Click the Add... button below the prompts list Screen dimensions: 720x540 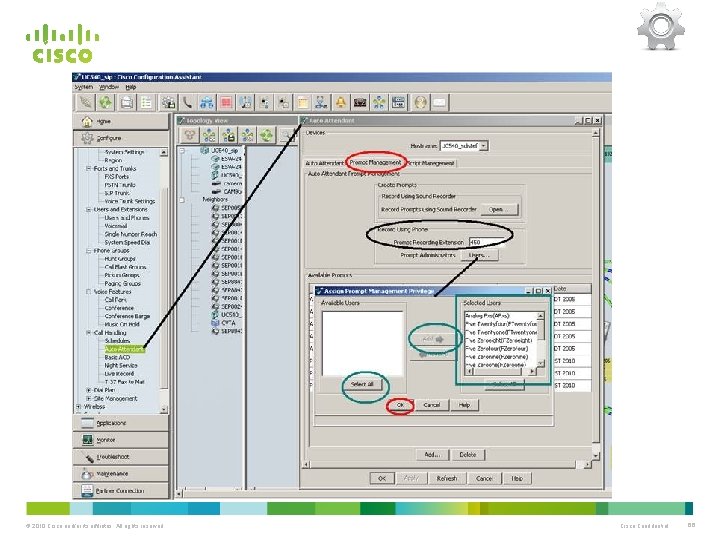[x=432, y=455]
